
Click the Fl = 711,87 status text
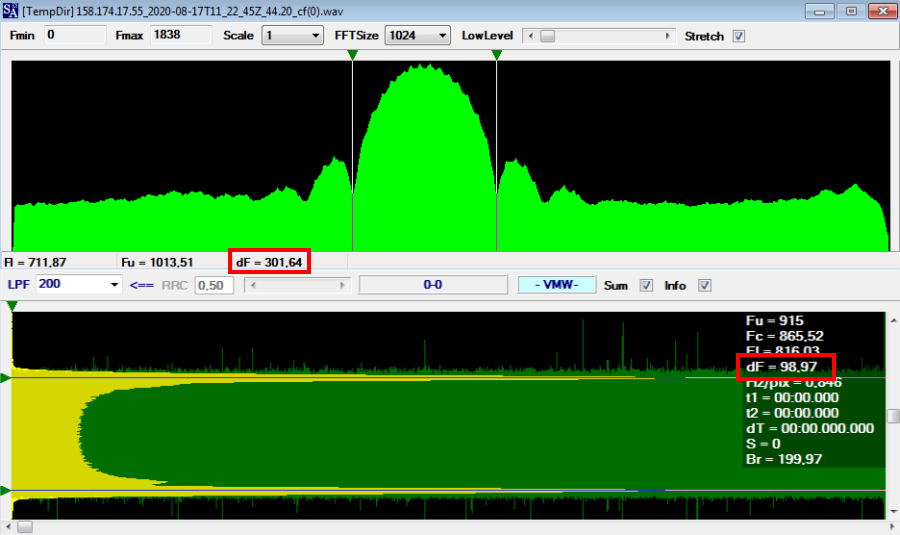(36, 262)
